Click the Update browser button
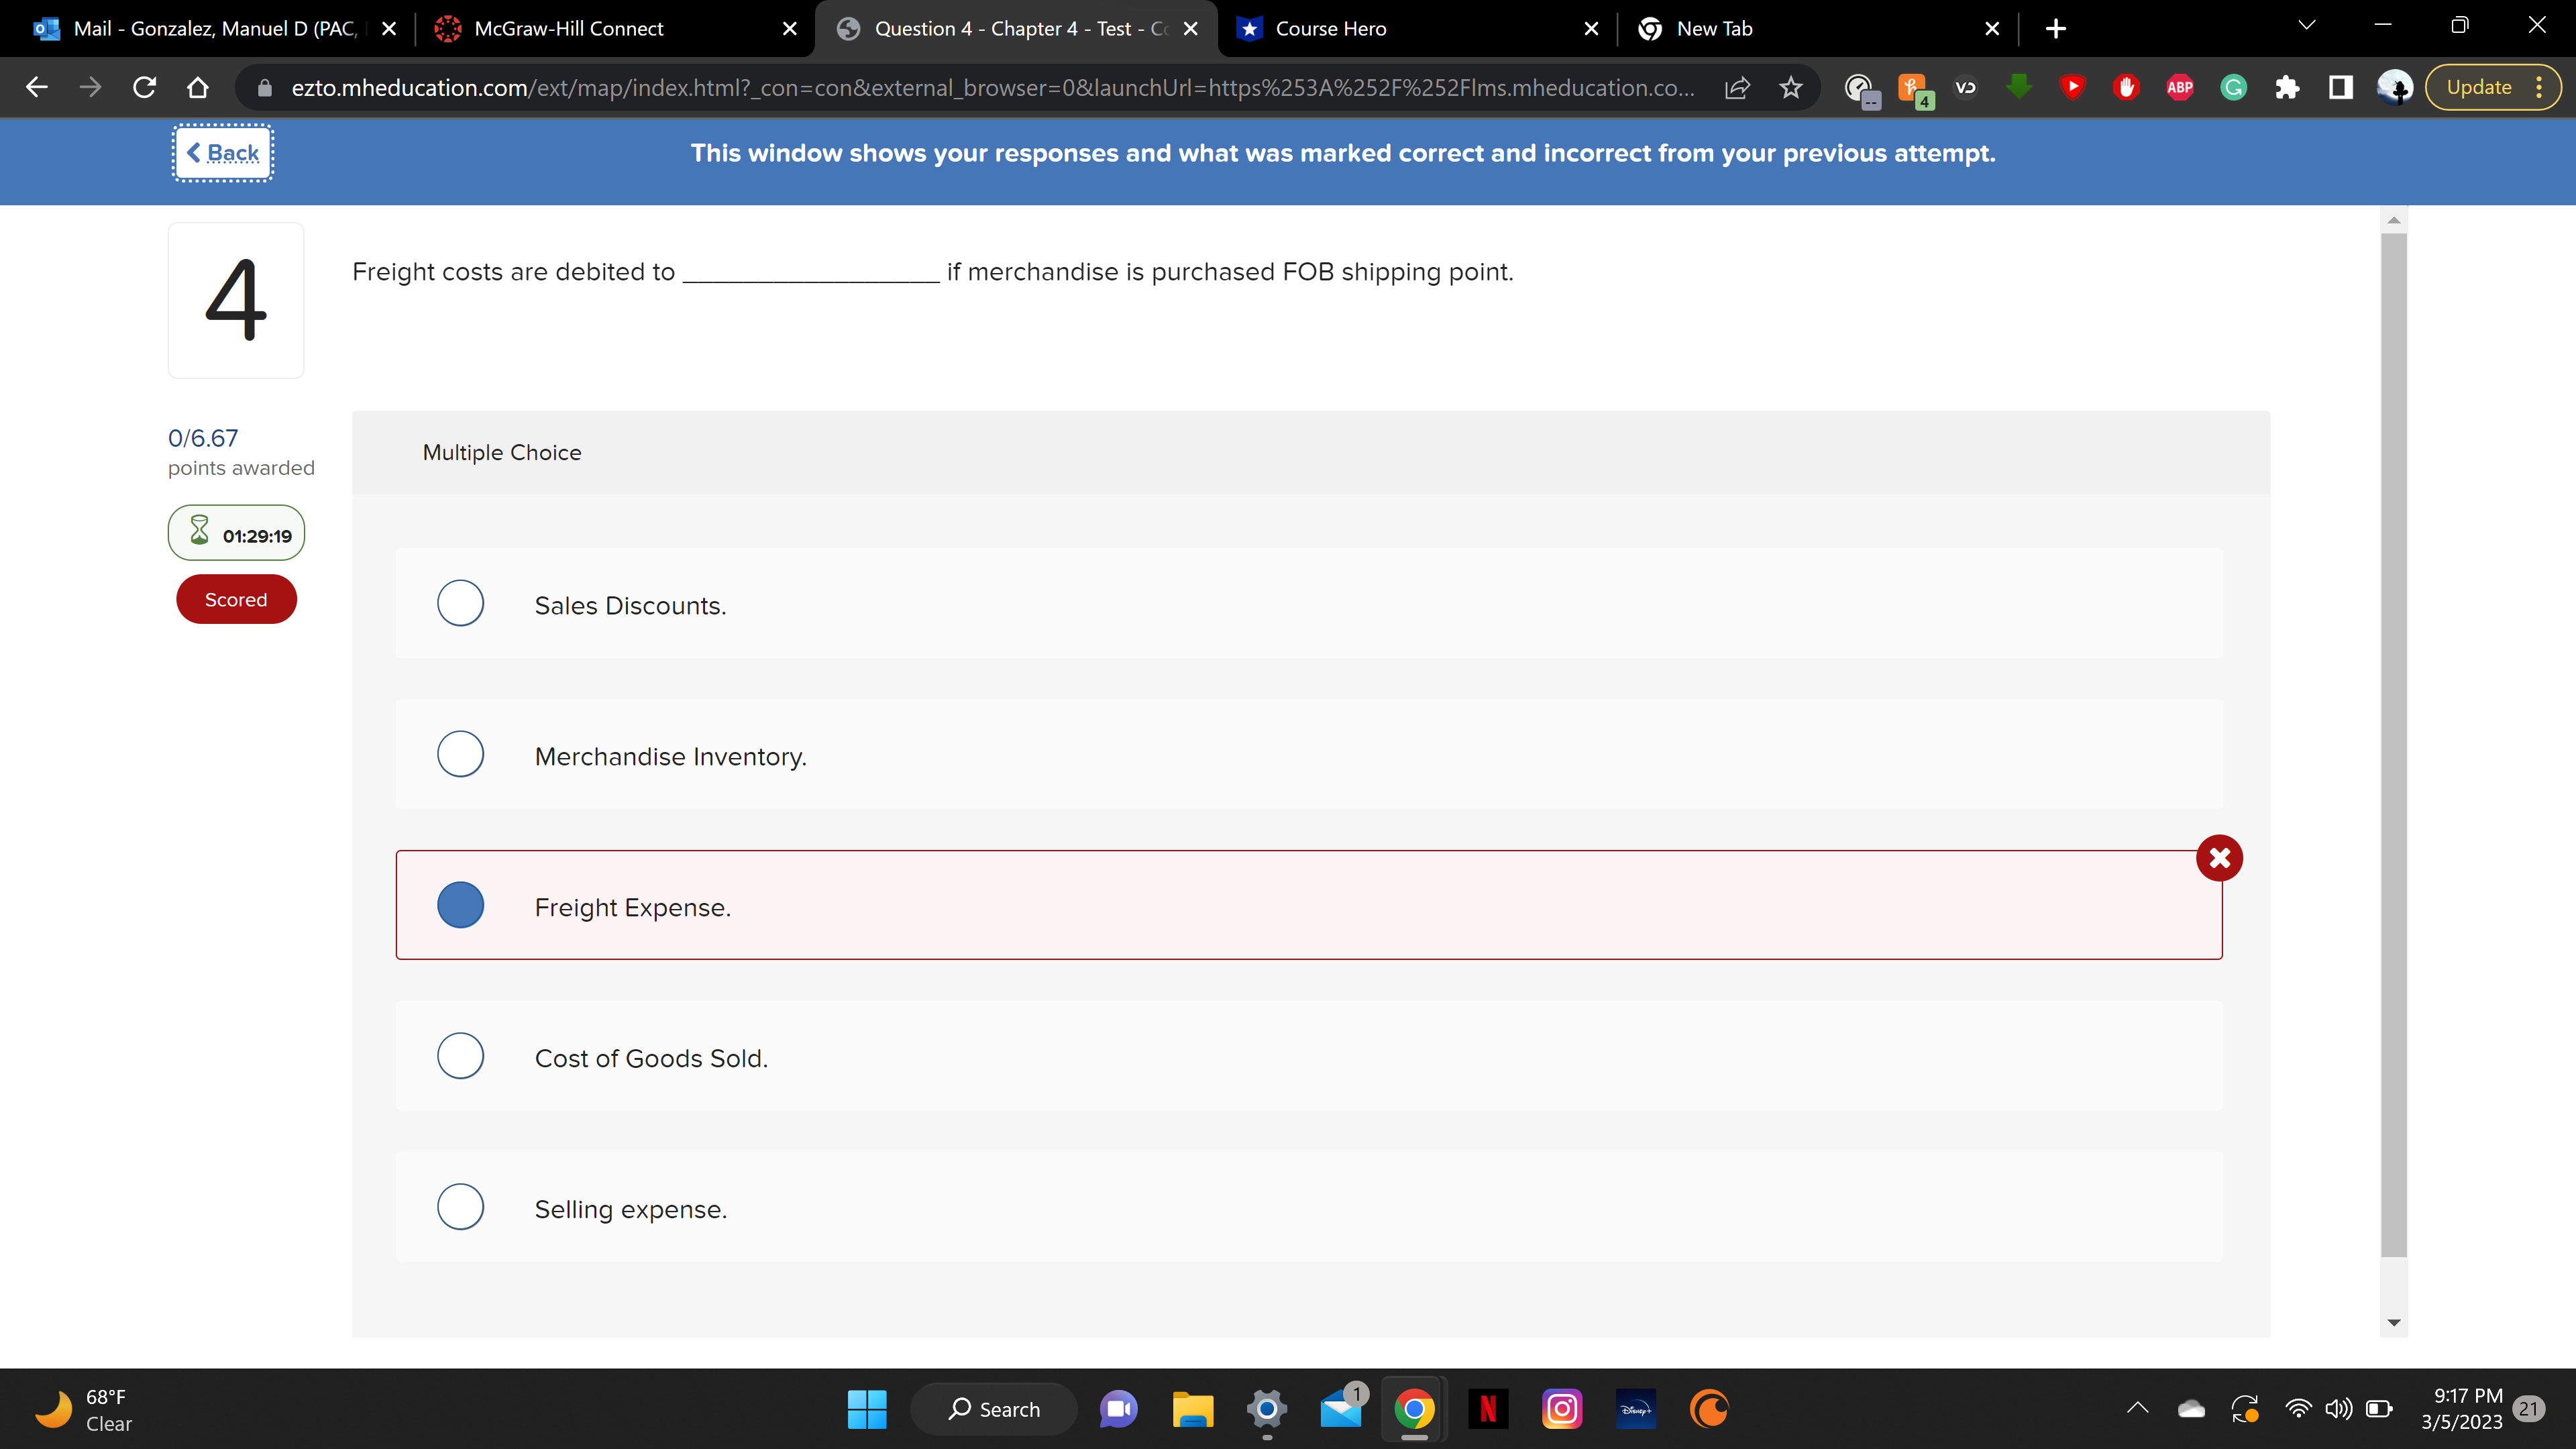This screenshot has height=1449, width=2576. point(2478,88)
